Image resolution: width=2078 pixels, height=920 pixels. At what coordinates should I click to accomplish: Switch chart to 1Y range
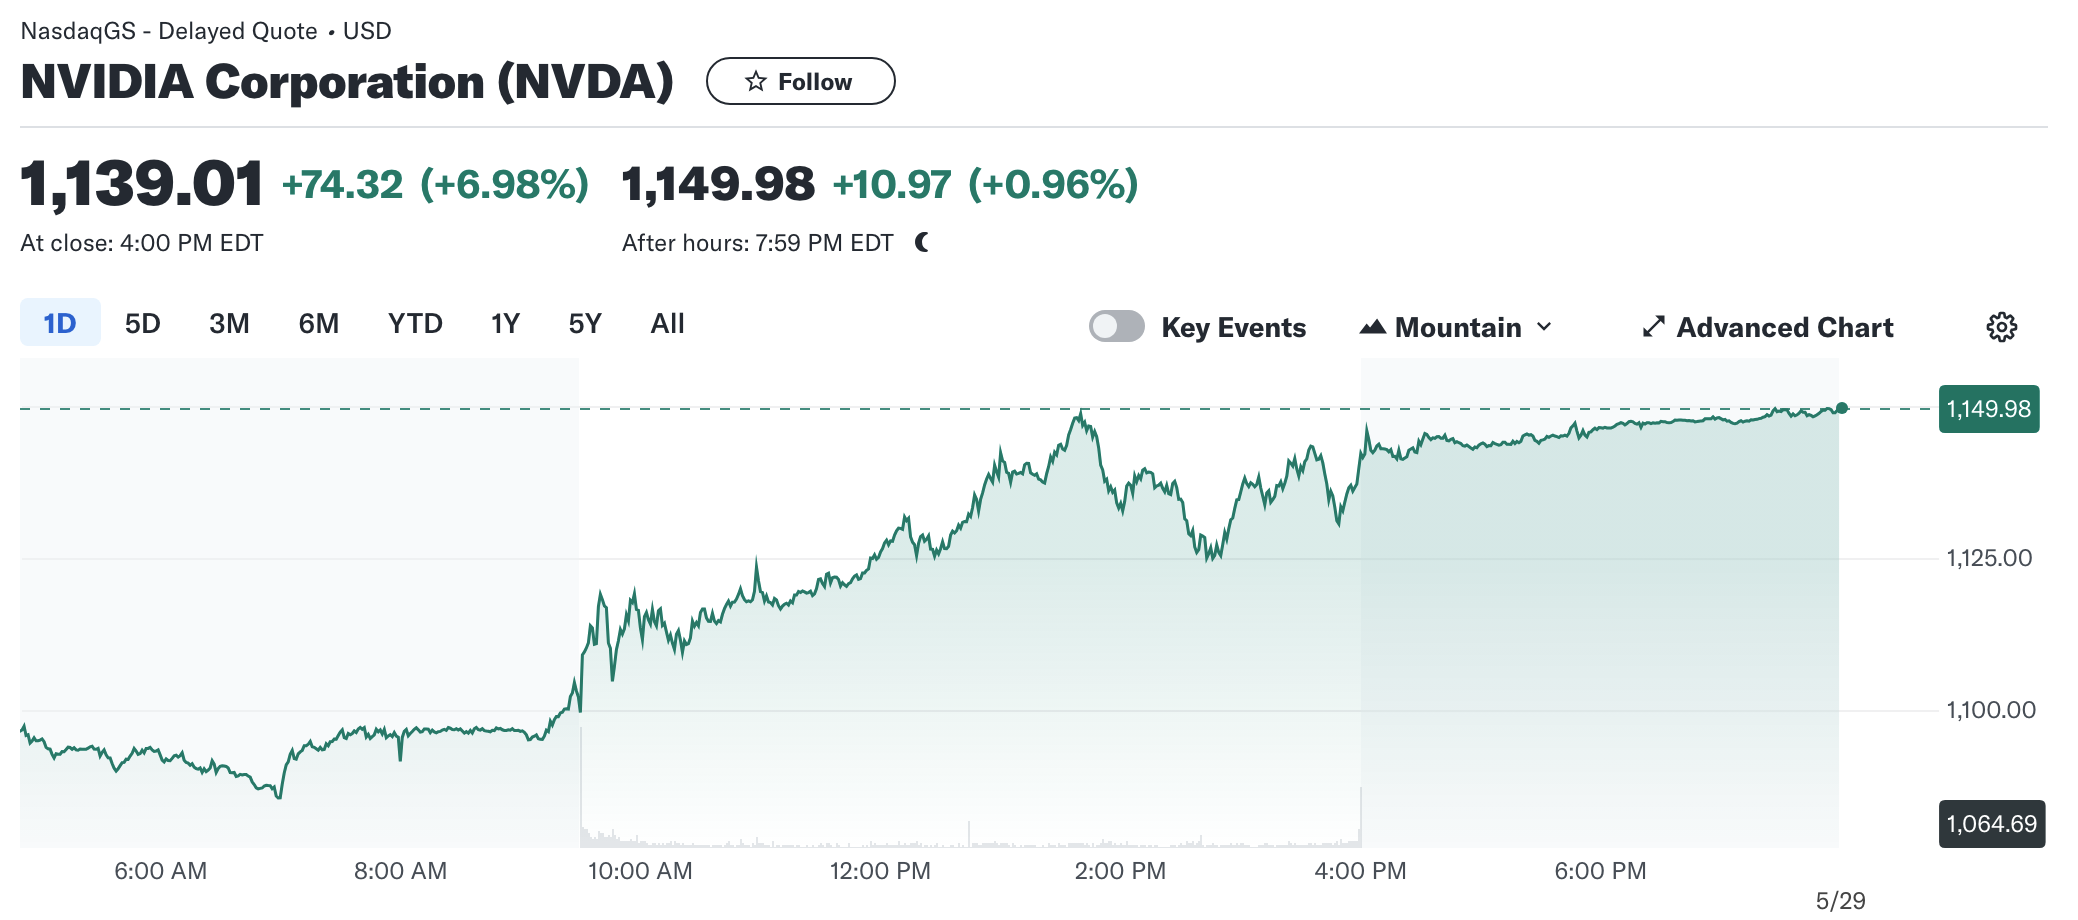click(x=505, y=323)
